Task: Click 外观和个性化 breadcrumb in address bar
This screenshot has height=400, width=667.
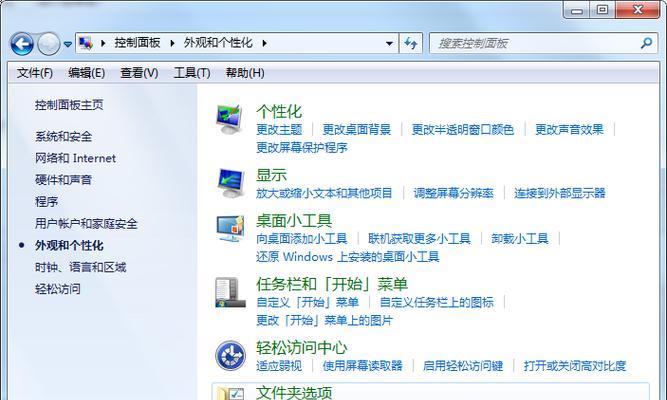Action: [x=218, y=43]
